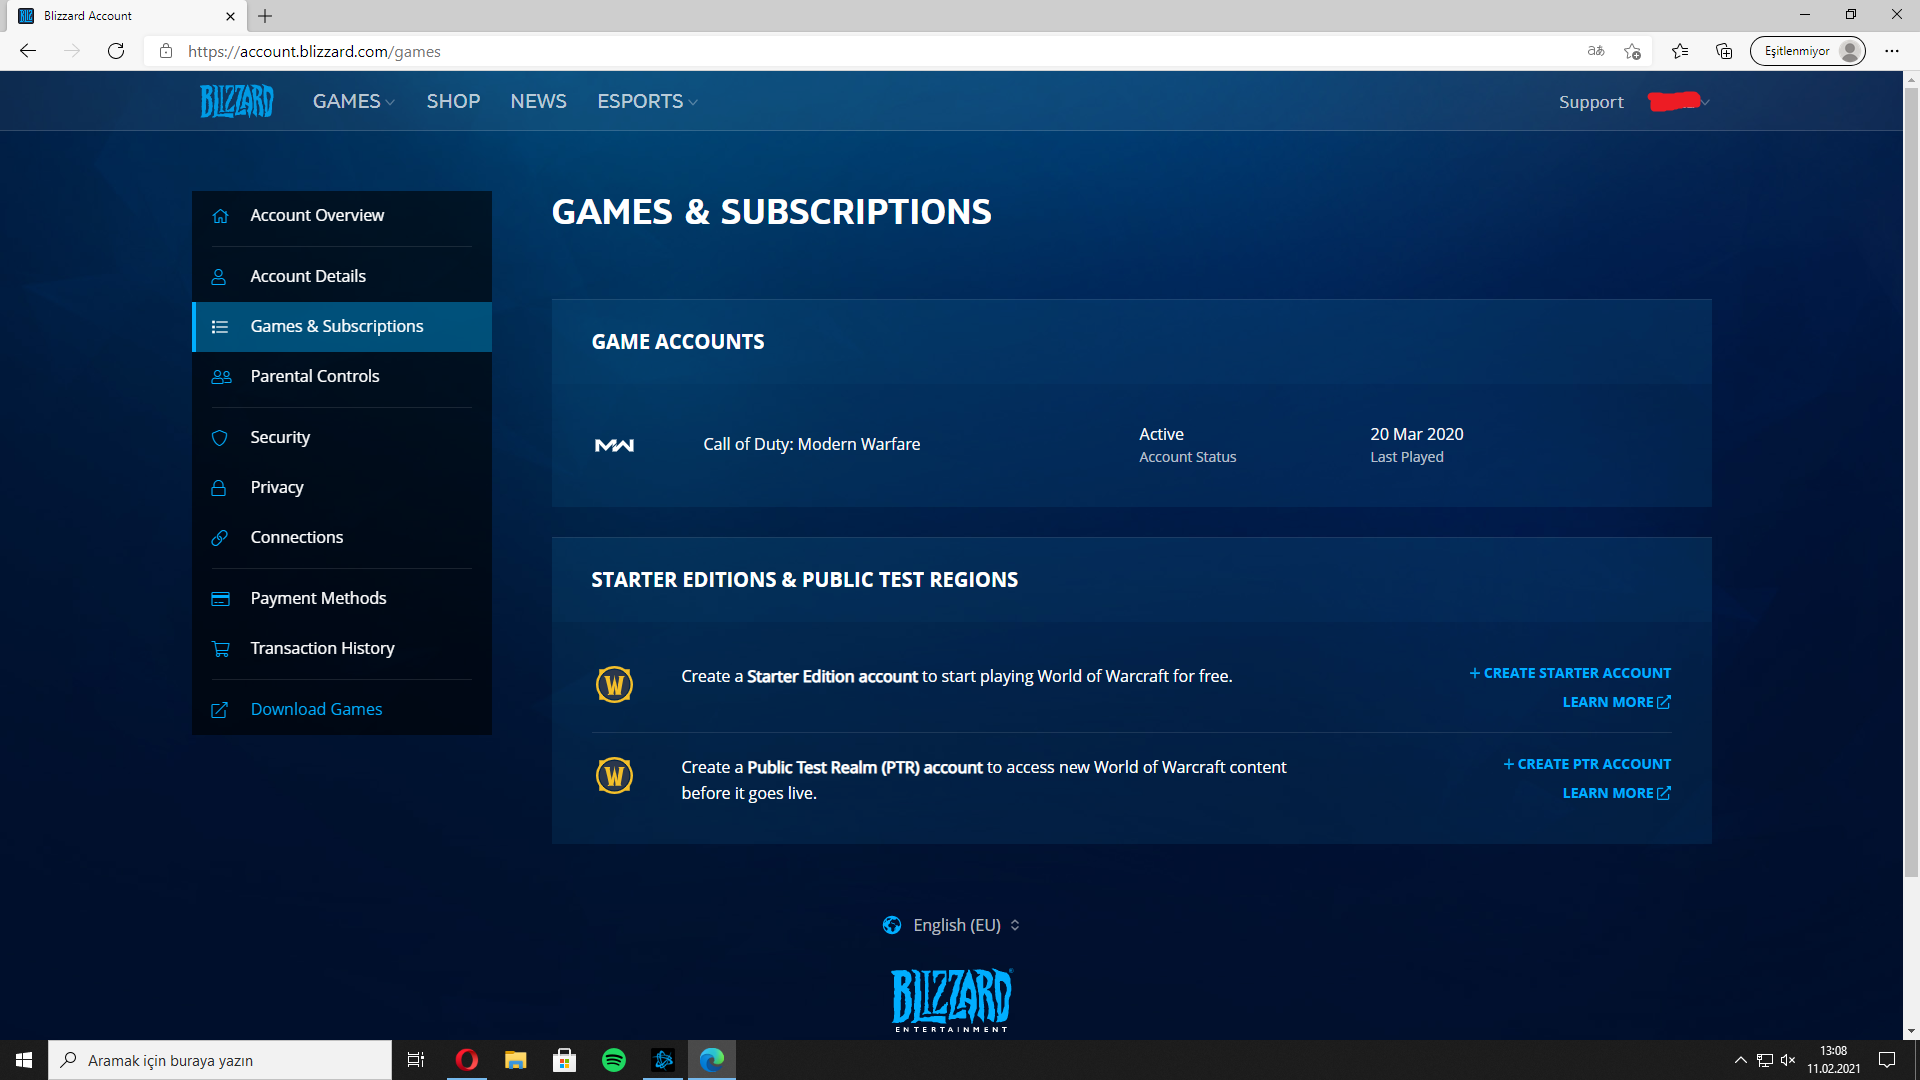
Task: Open the browser Collections icon
Action: click(x=1724, y=51)
